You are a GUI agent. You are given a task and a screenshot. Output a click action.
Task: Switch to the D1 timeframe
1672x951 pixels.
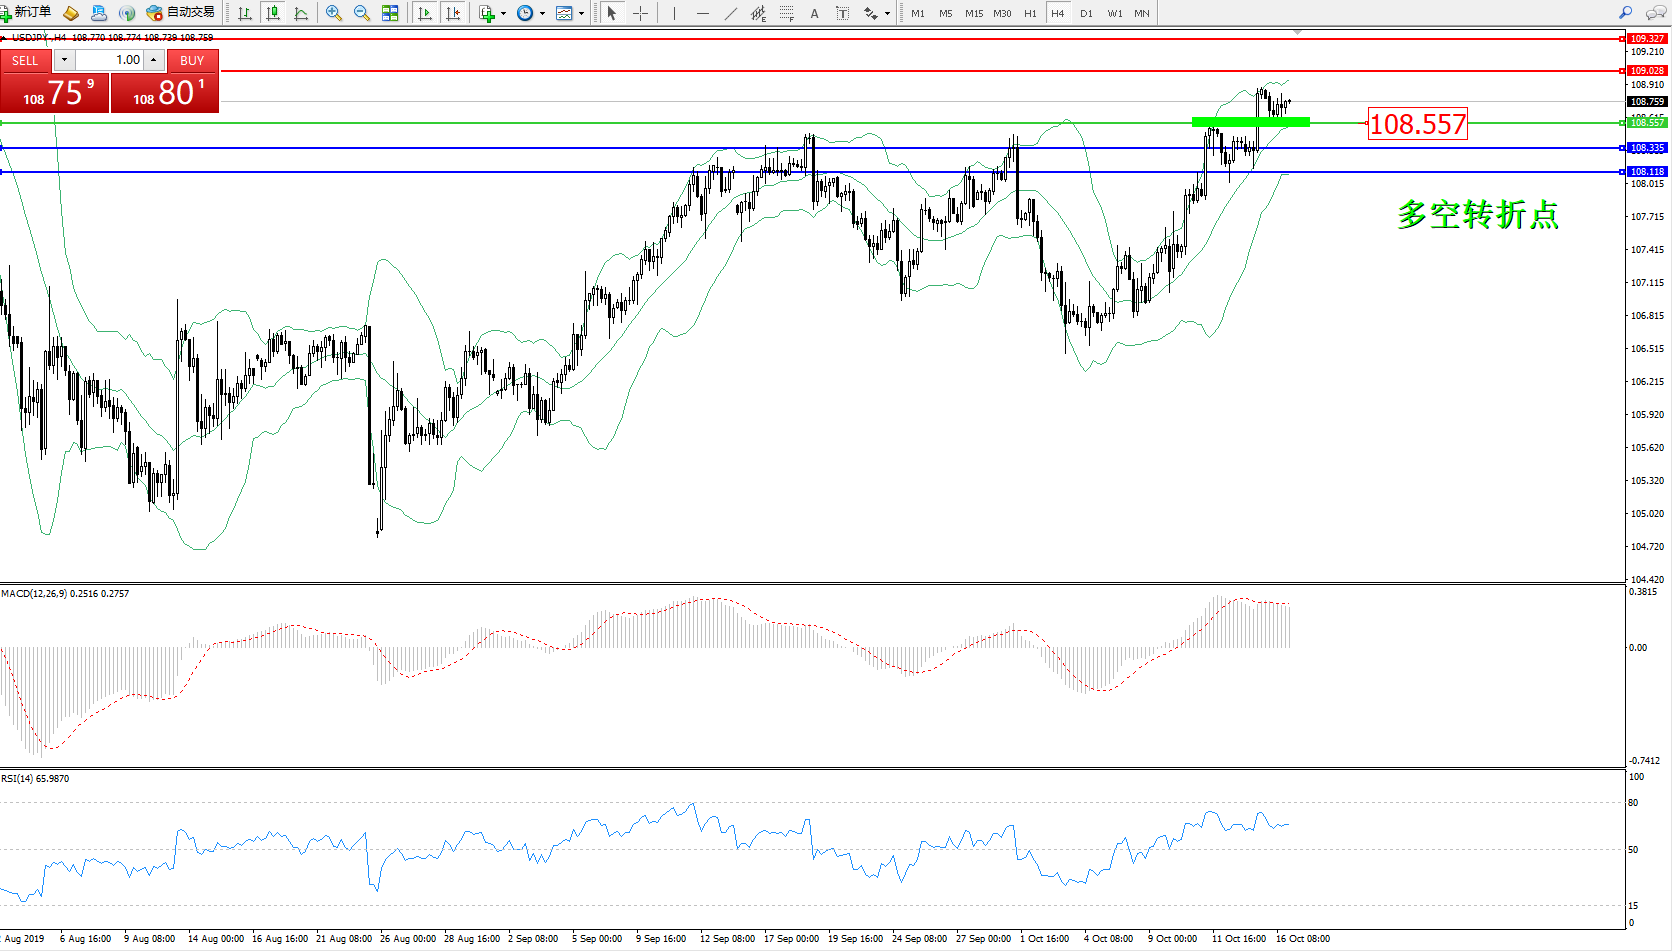(x=1086, y=13)
